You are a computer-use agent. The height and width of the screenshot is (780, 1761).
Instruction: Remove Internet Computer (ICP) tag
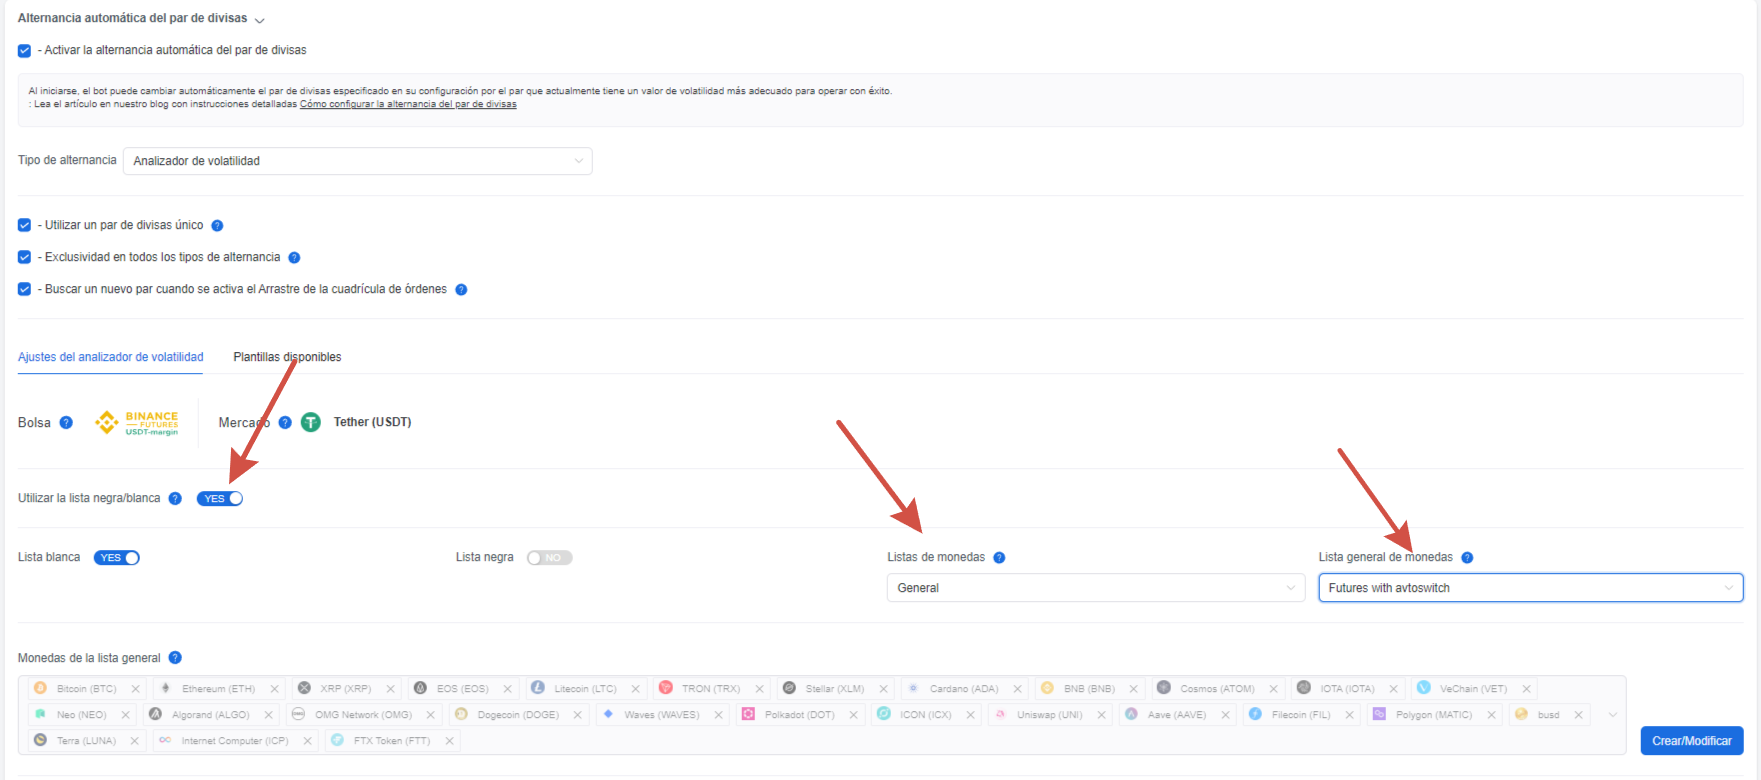pos(307,741)
